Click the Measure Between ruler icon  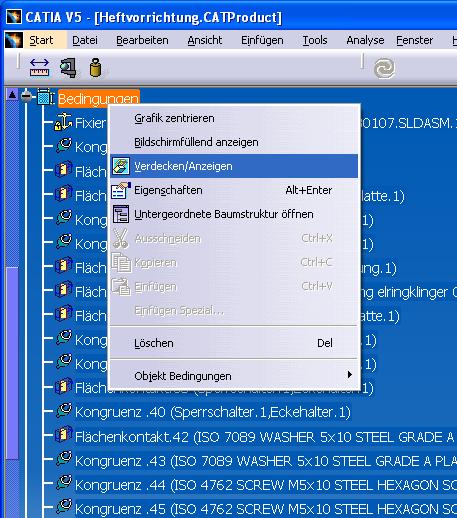(39, 67)
